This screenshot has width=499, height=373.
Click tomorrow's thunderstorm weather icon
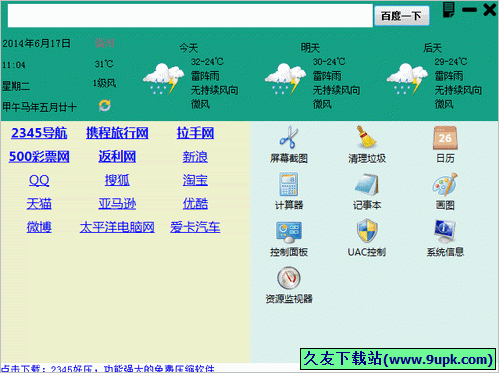285,79
